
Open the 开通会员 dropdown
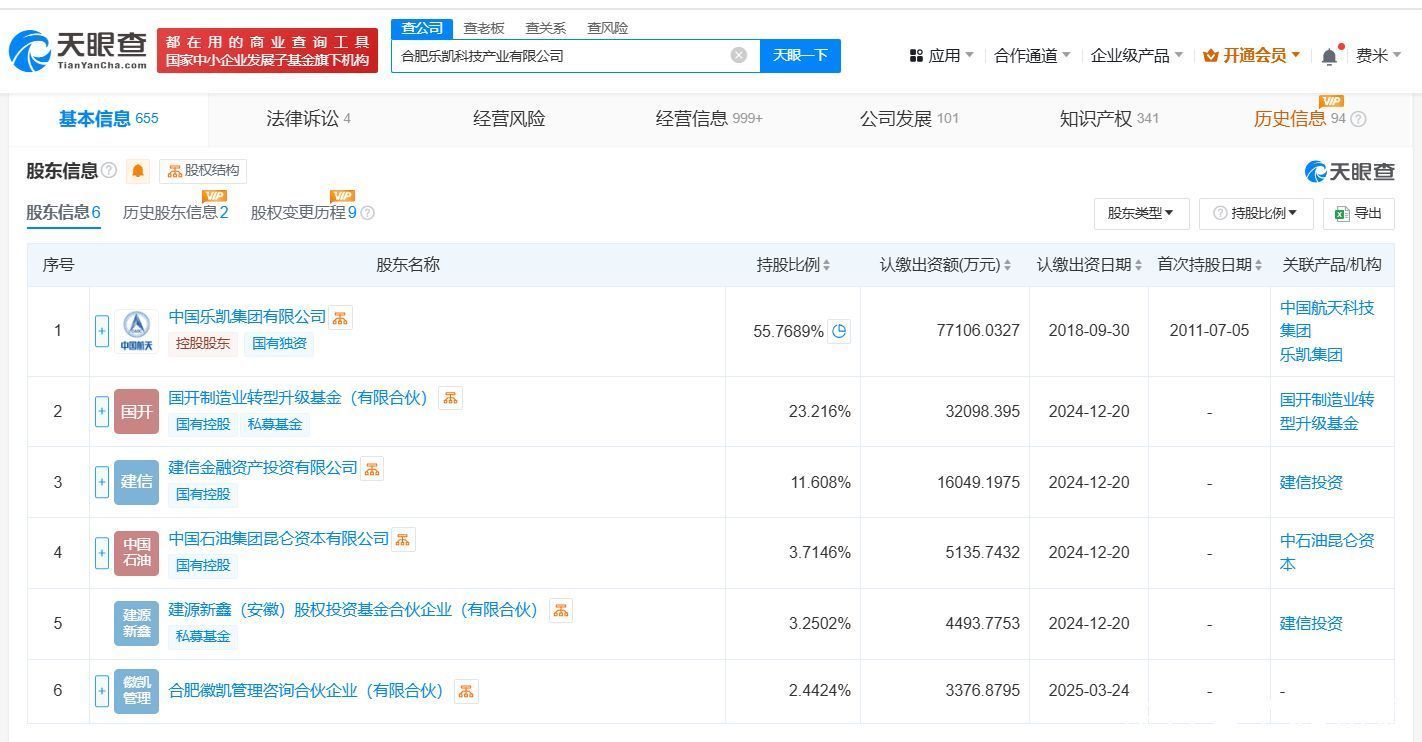[x=1252, y=56]
